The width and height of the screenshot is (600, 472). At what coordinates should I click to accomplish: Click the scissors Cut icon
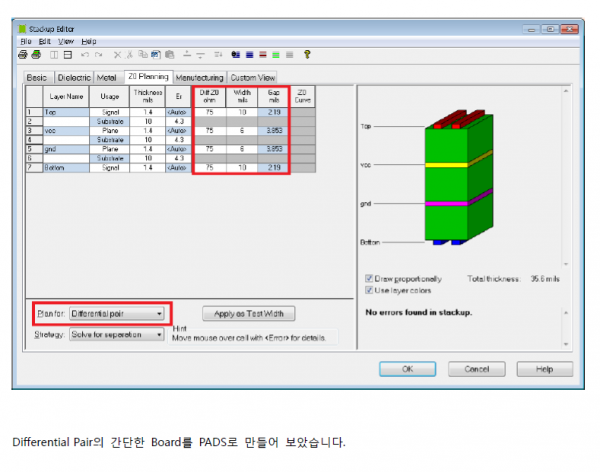(130, 53)
